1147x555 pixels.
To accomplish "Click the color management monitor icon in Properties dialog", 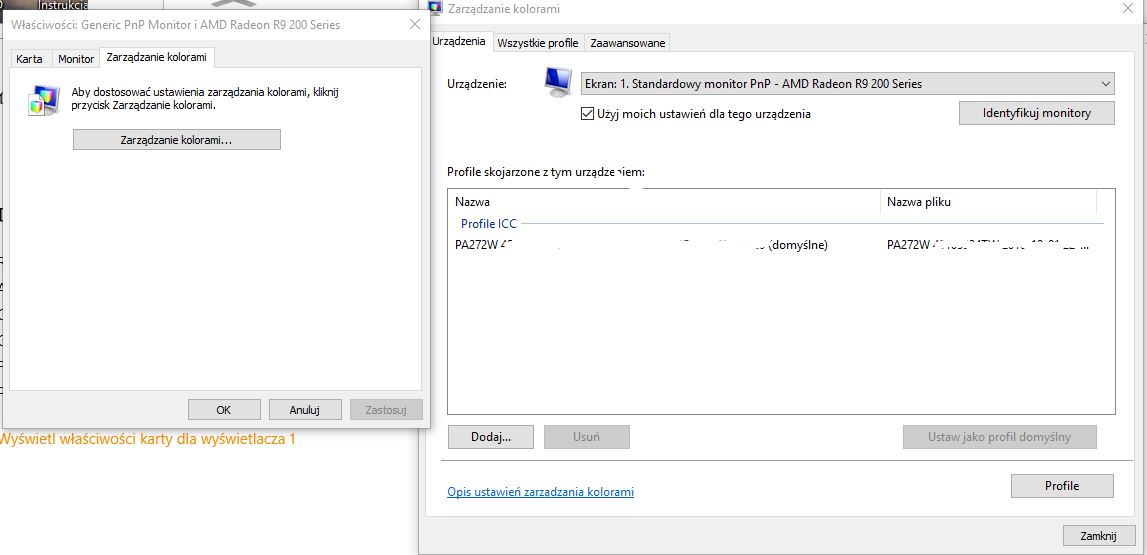I will click(43, 100).
